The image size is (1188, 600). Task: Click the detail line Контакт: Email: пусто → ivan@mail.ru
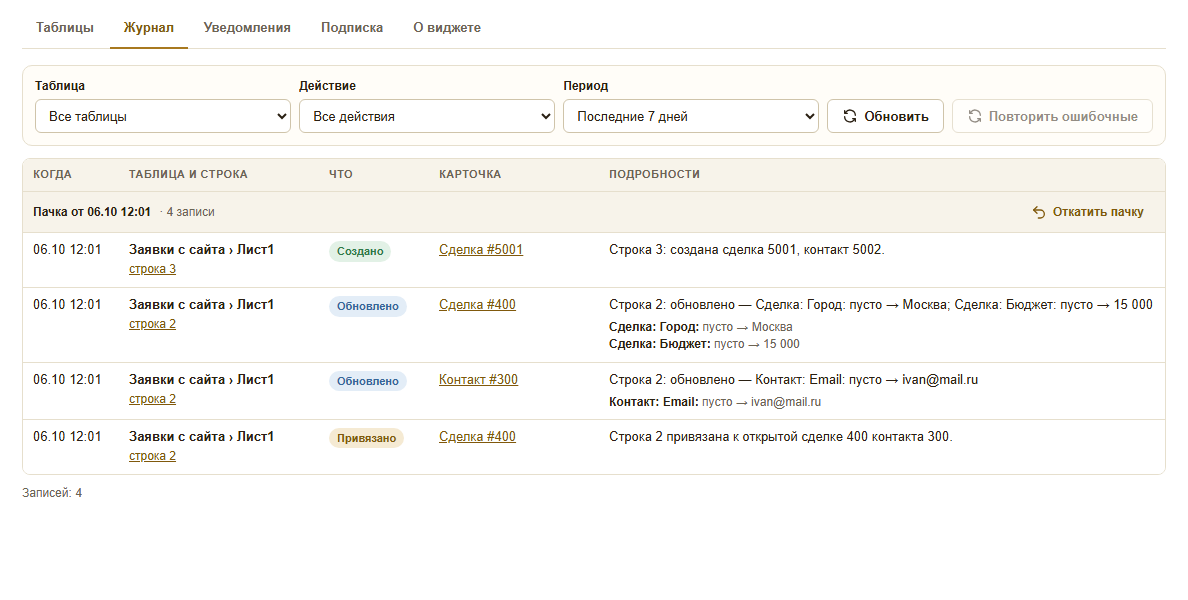[x=715, y=402]
